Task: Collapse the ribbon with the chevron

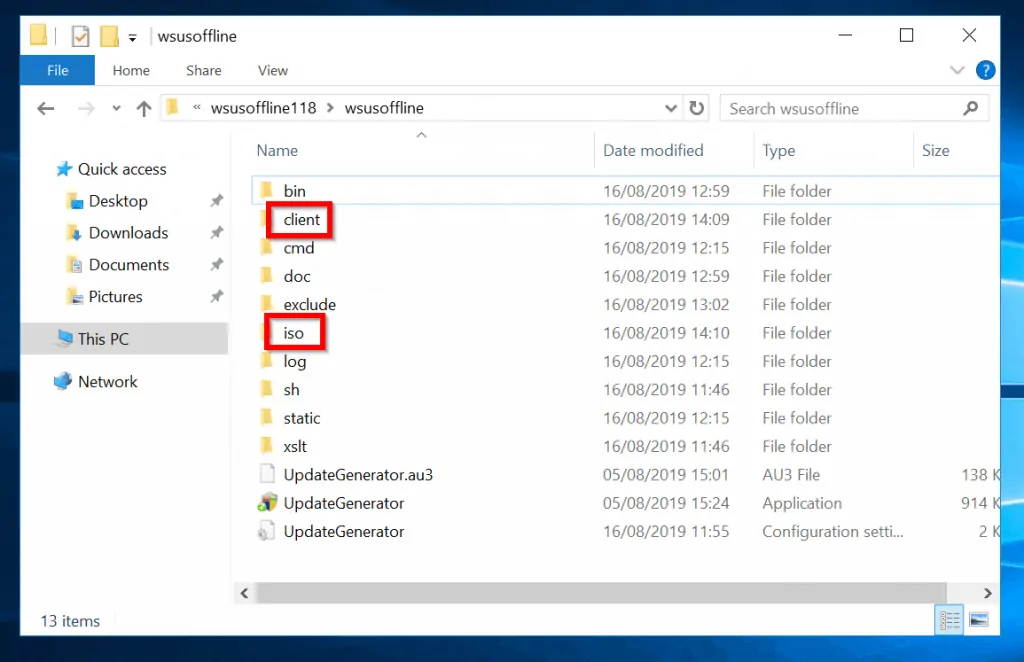Action: [957, 70]
